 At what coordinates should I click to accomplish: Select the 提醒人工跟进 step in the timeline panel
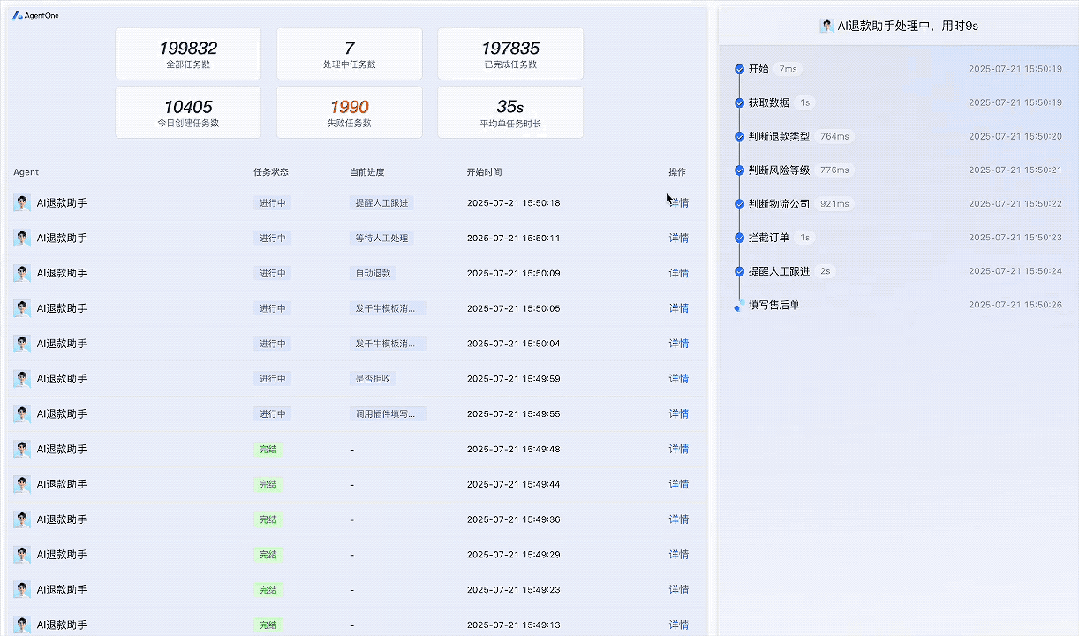[779, 271]
